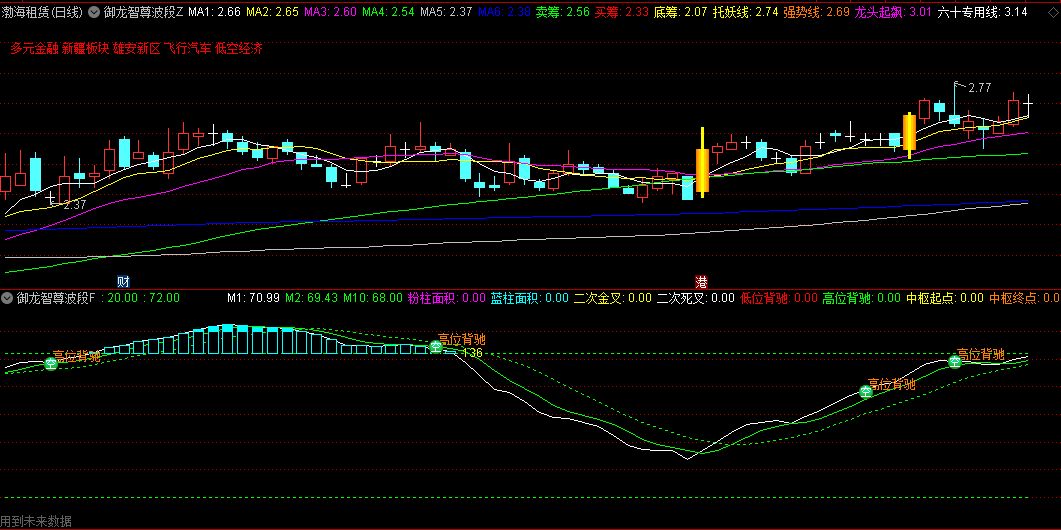Image resolution: width=1061 pixels, height=530 pixels.
Task: Click the yellow MA2: 2.65 legend value
Action: pos(272,12)
